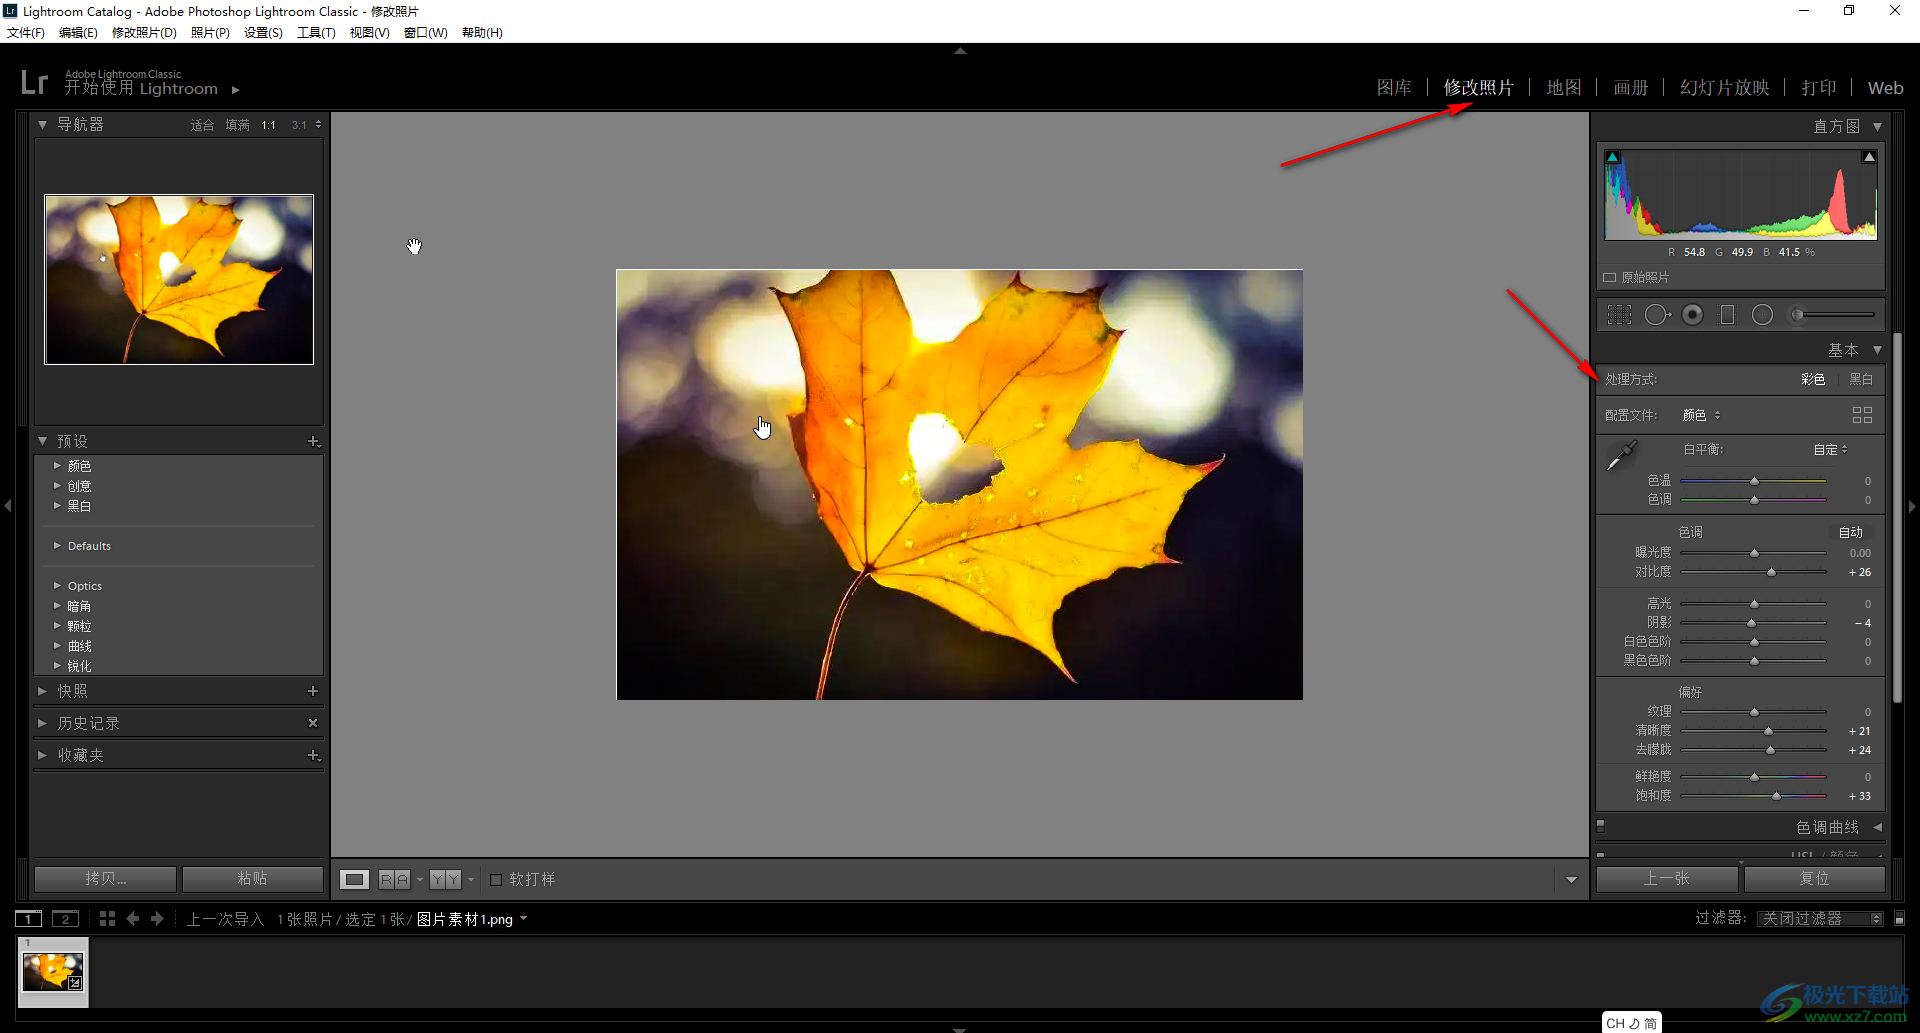
Task: Toggle the Tone Curve panel switch
Action: (x=1600, y=827)
